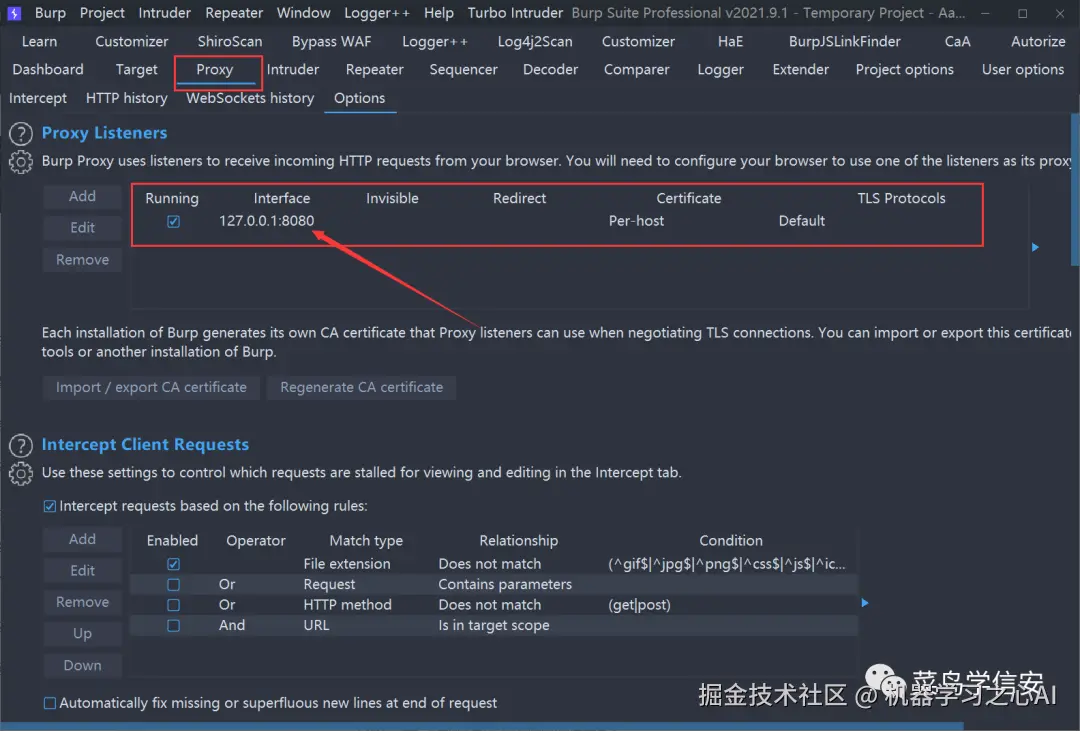Switch to the HaE tab

[x=731, y=41]
